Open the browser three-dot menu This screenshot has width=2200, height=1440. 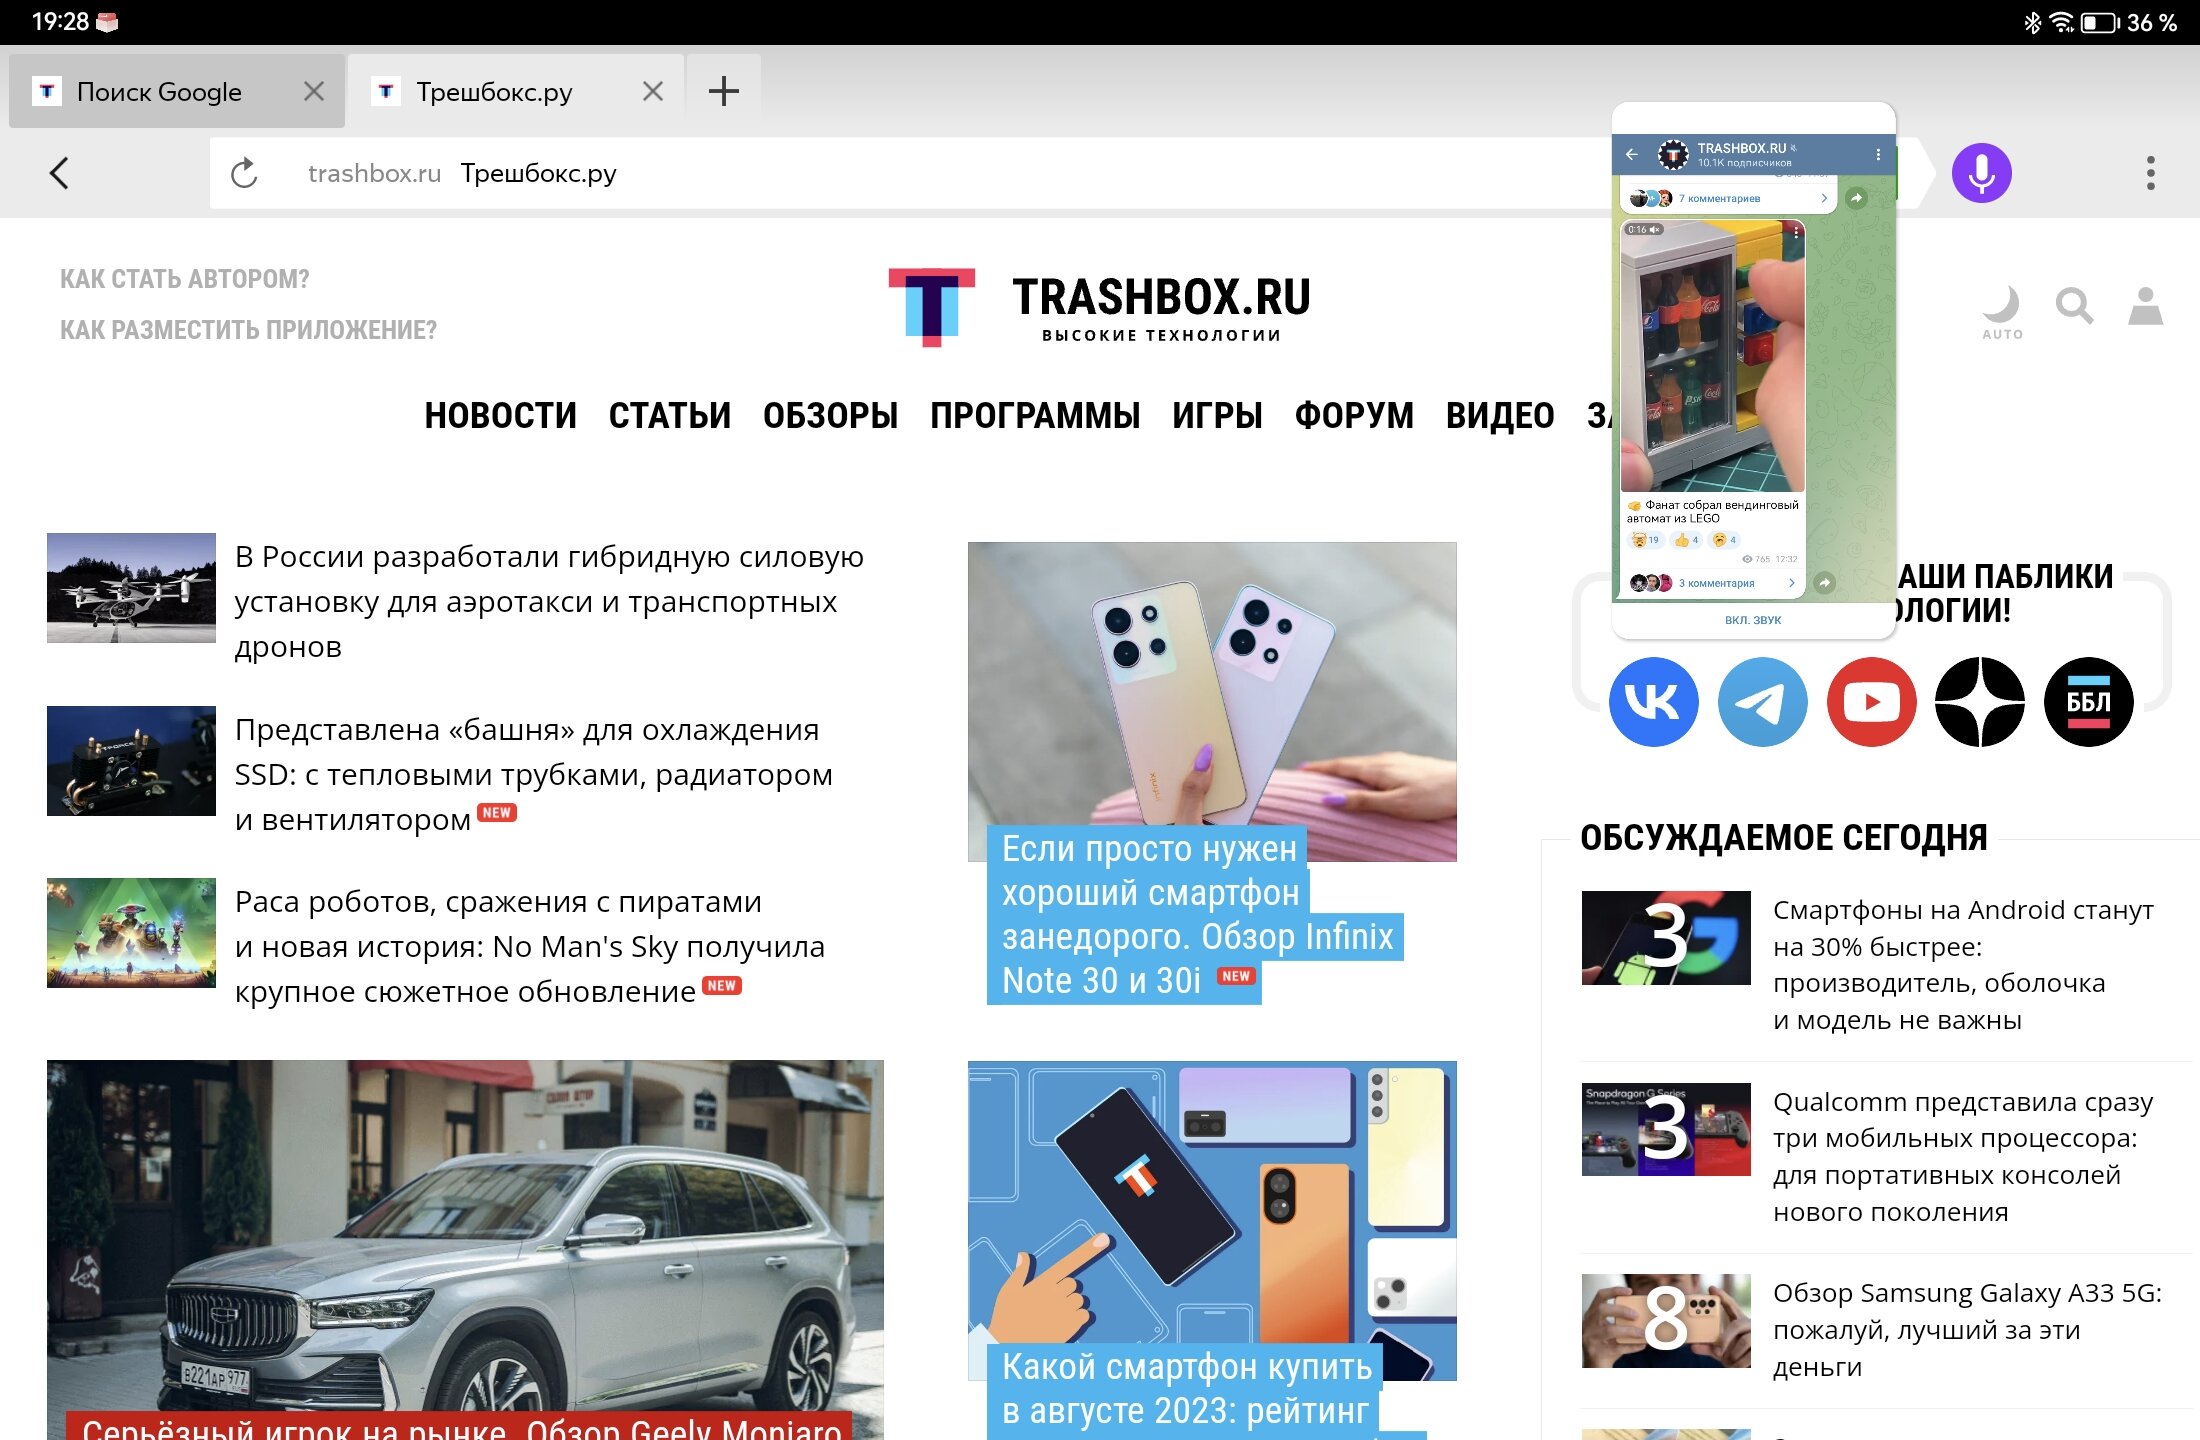(2150, 173)
